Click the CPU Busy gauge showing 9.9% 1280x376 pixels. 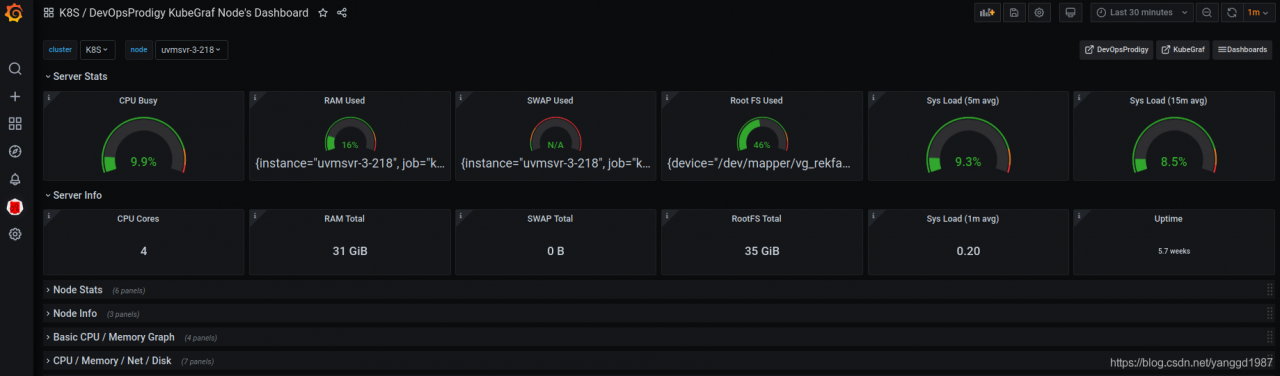pyautogui.click(x=144, y=146)
